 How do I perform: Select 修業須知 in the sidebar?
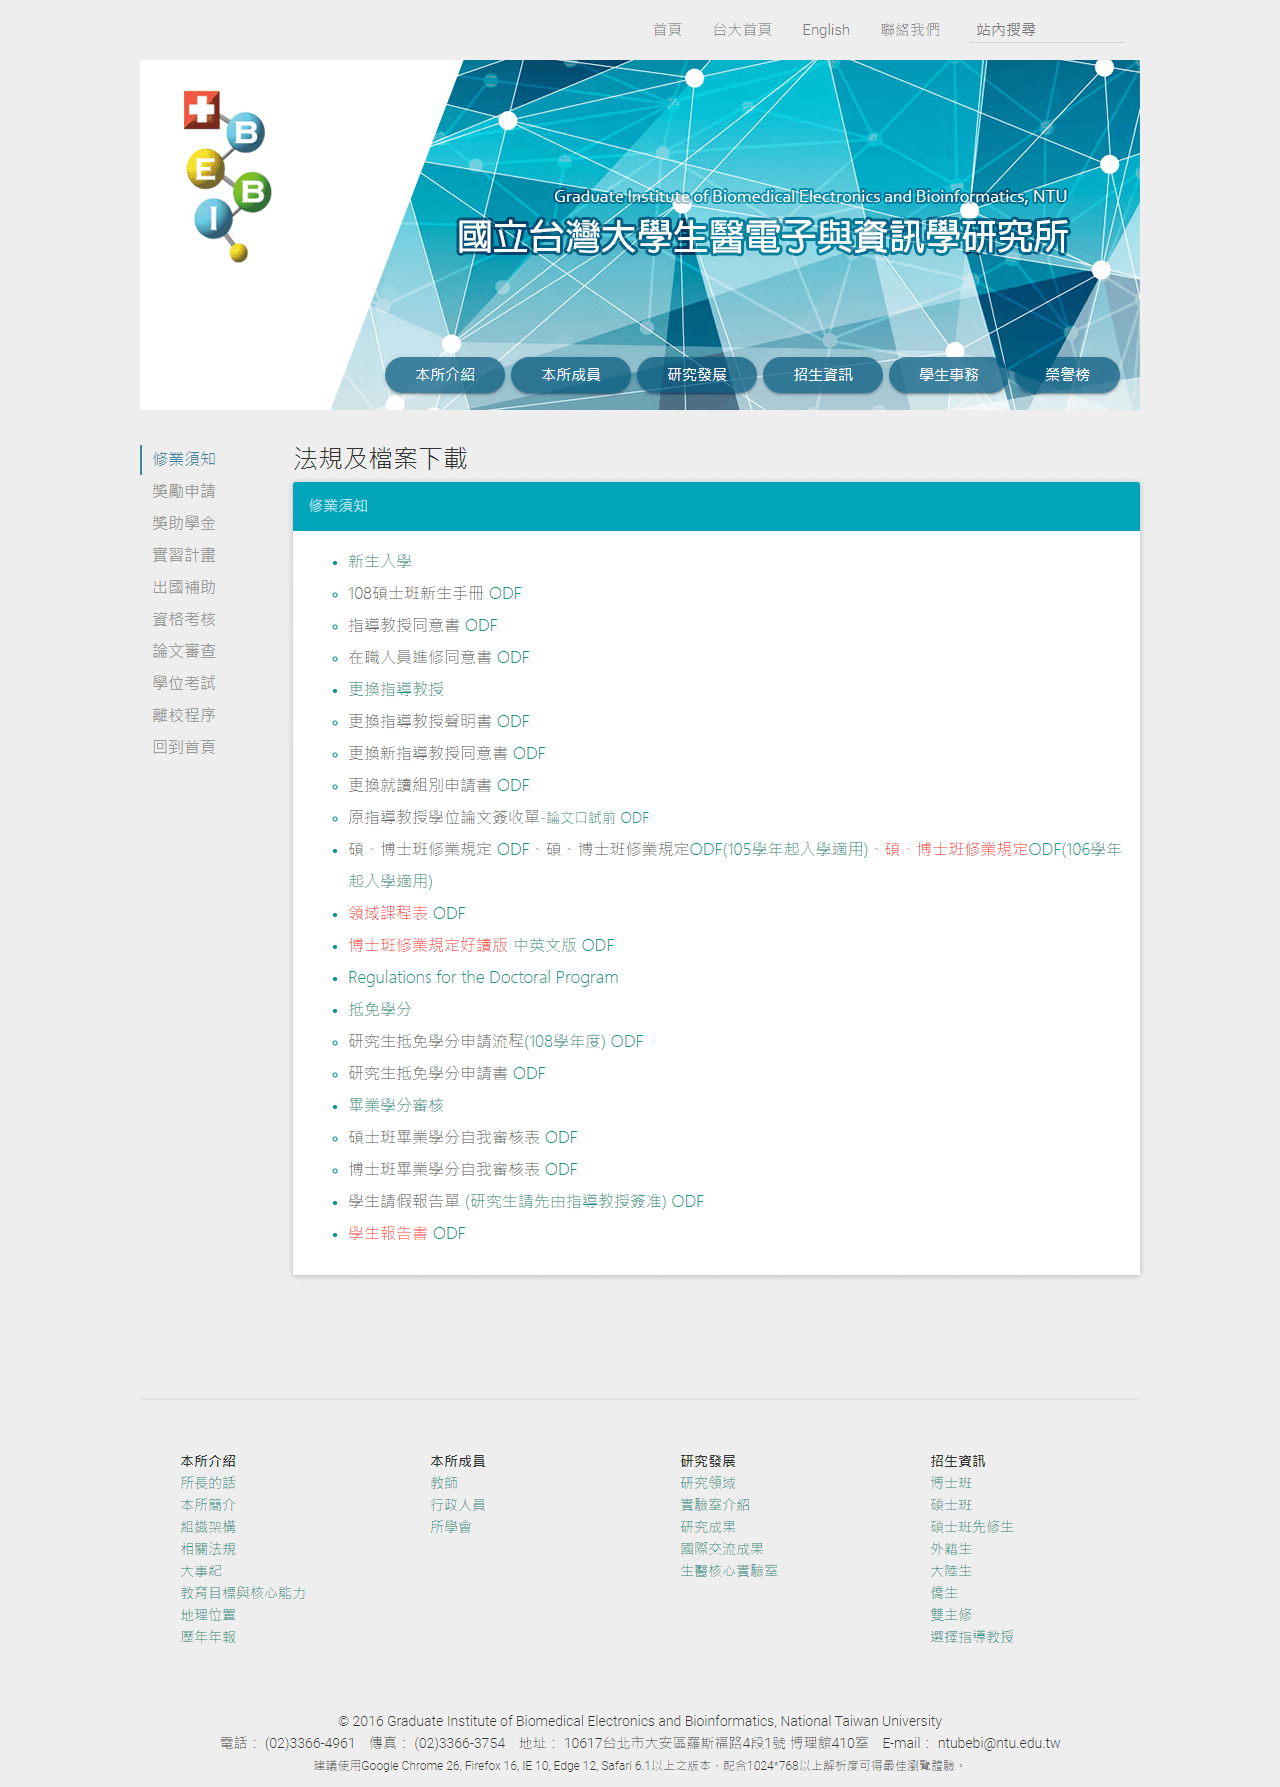pos(184,459)
